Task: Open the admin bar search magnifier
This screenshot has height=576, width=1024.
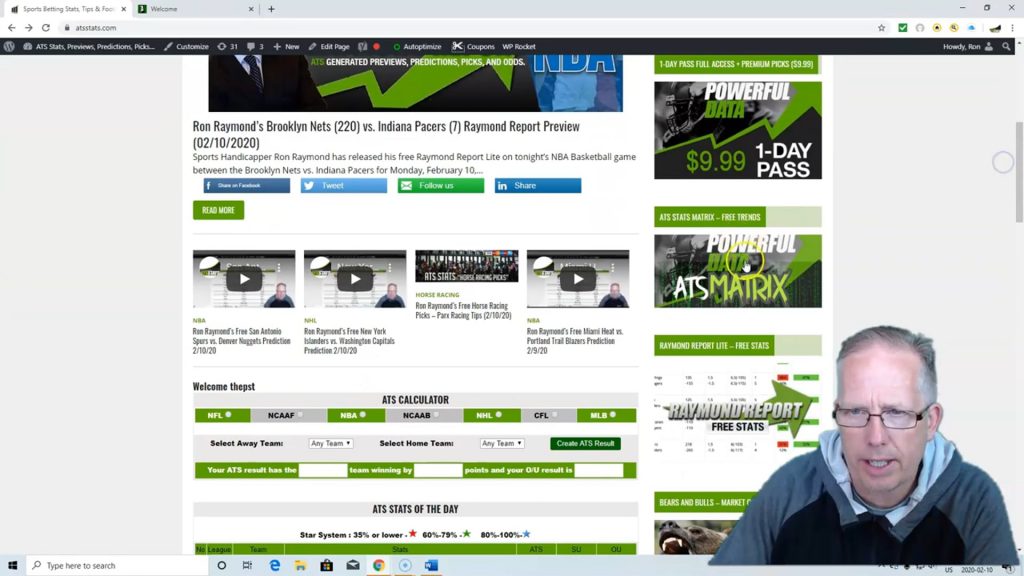Action: [1006, 46]
